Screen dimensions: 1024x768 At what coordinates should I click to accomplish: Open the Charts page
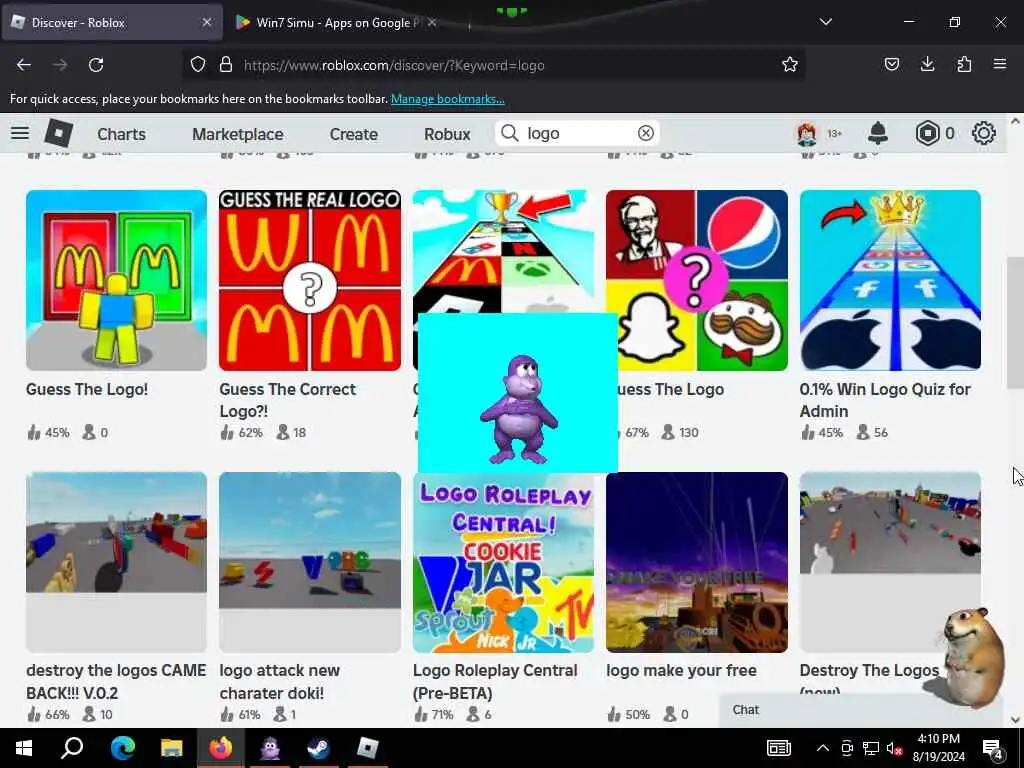pyautogui.click(x=121, y=134)
